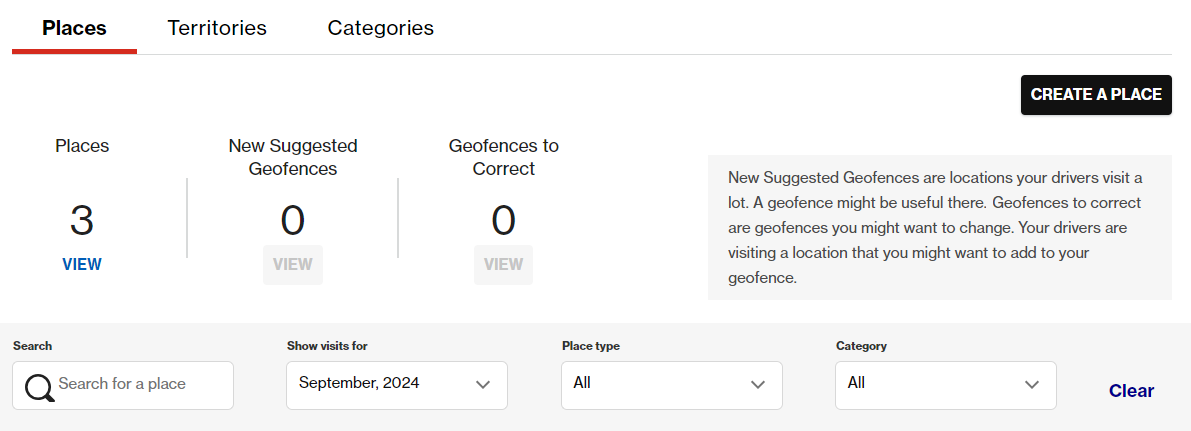Click the chevron arrow in Show visits for
This screenshot has height=431, width=1191.
pyautogui.click(x=482, y=385)
